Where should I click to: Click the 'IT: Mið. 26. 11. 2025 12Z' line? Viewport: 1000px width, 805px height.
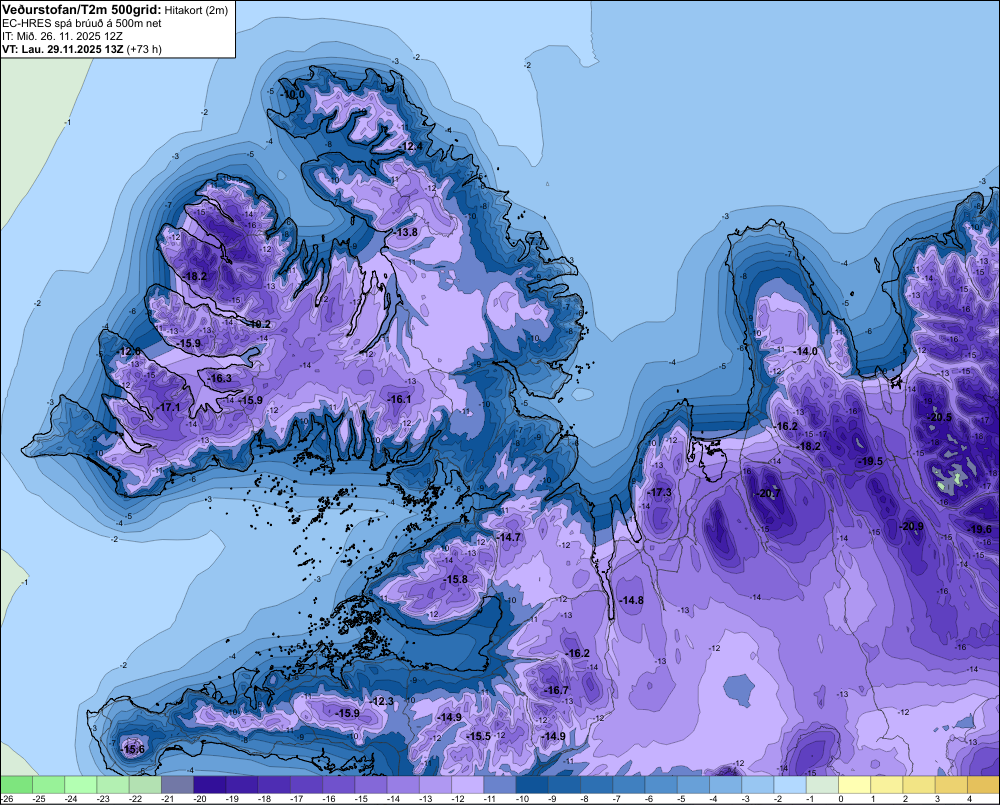click(62, 36)
